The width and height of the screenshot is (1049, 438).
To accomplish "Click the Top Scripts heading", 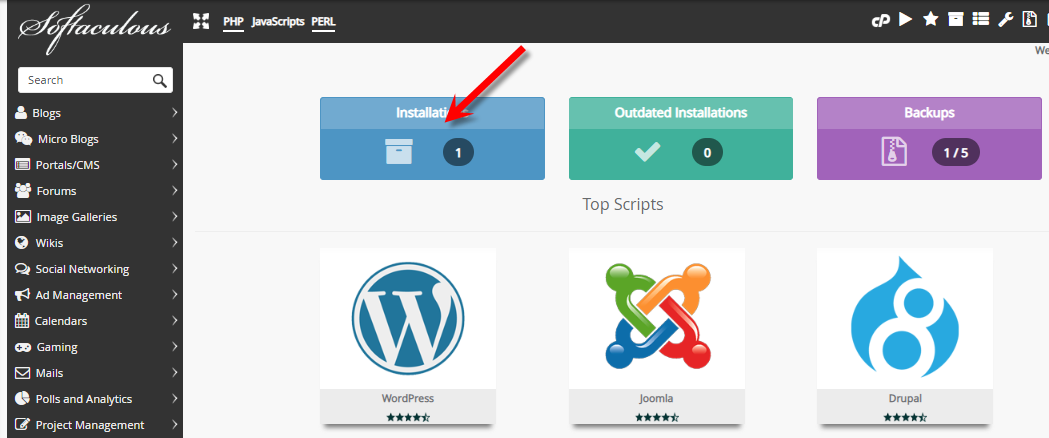I will point(623,204).
